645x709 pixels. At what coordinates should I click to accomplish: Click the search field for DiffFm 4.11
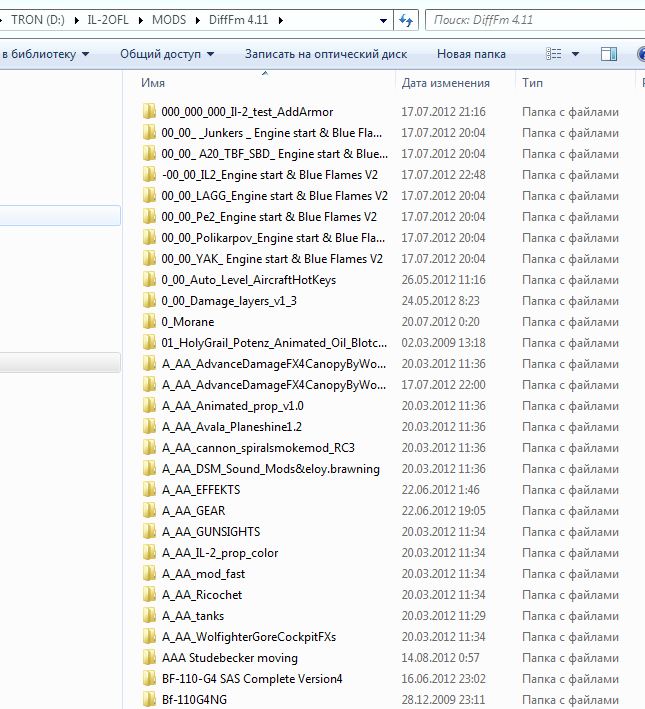[536, 20]
